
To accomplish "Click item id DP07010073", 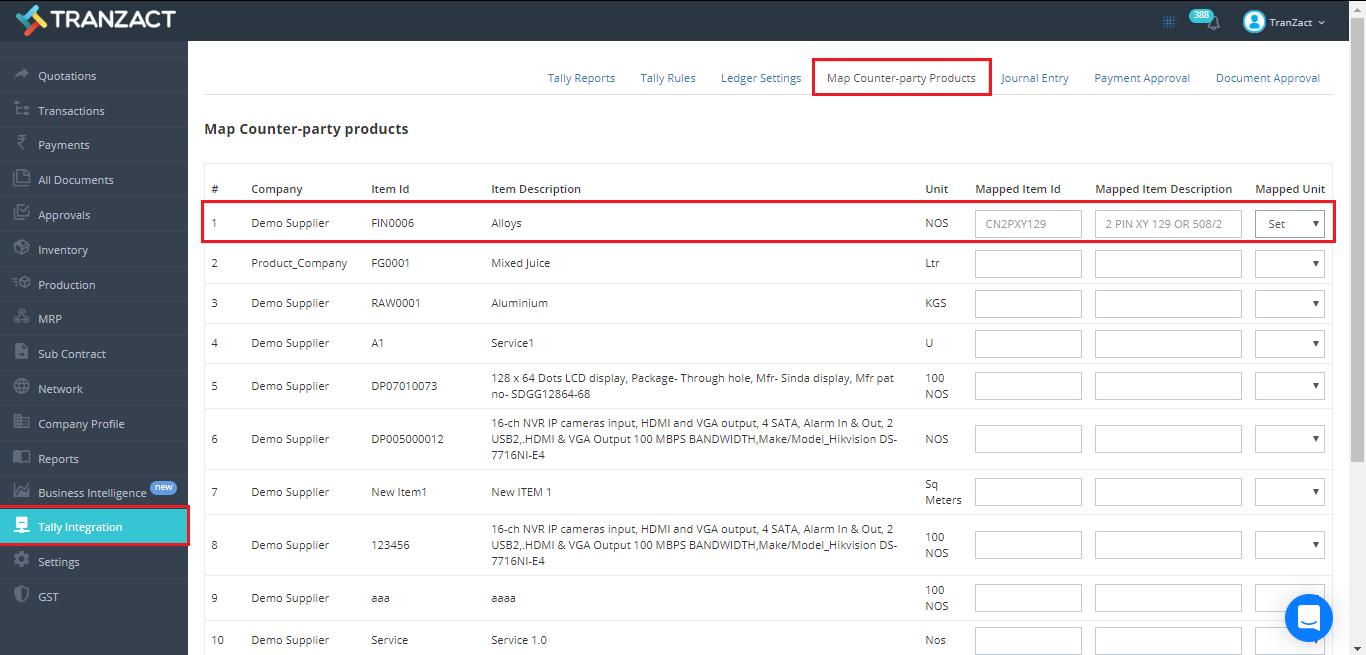I will point(404,386).
